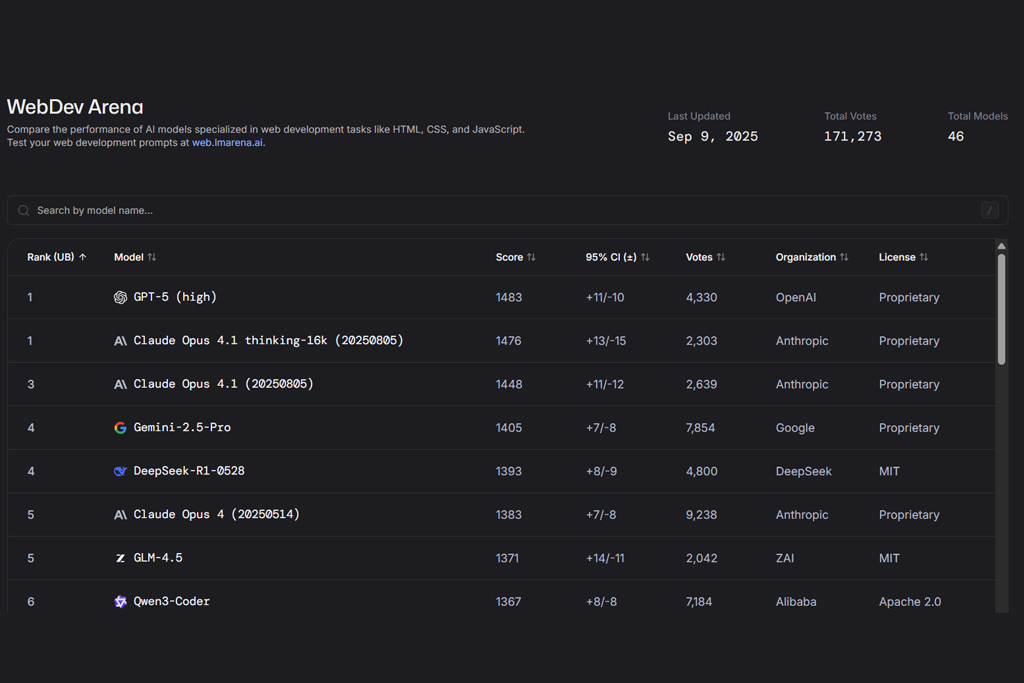This screenshot has width=1024, height=683.
Task: Click the sort arrows icon next to Model
Action: (x=152, y=257)
